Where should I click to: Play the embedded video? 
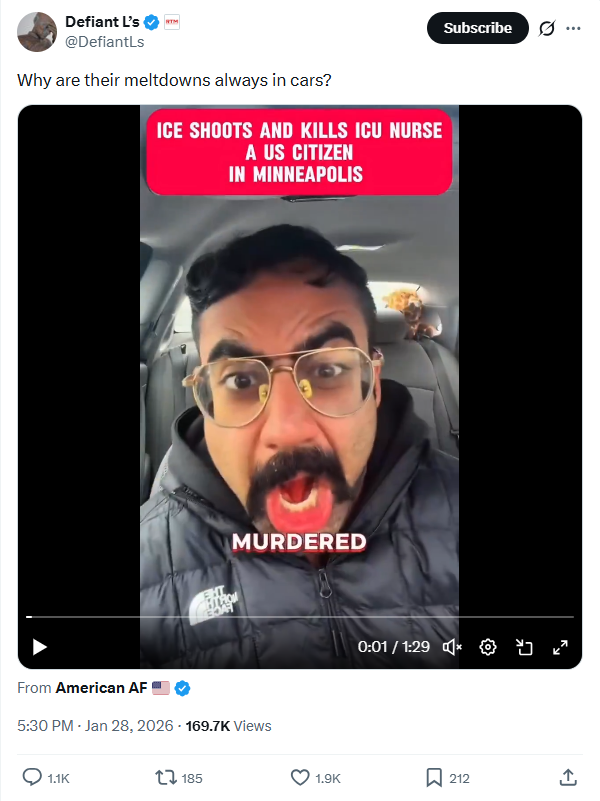(x=40, y=647)
